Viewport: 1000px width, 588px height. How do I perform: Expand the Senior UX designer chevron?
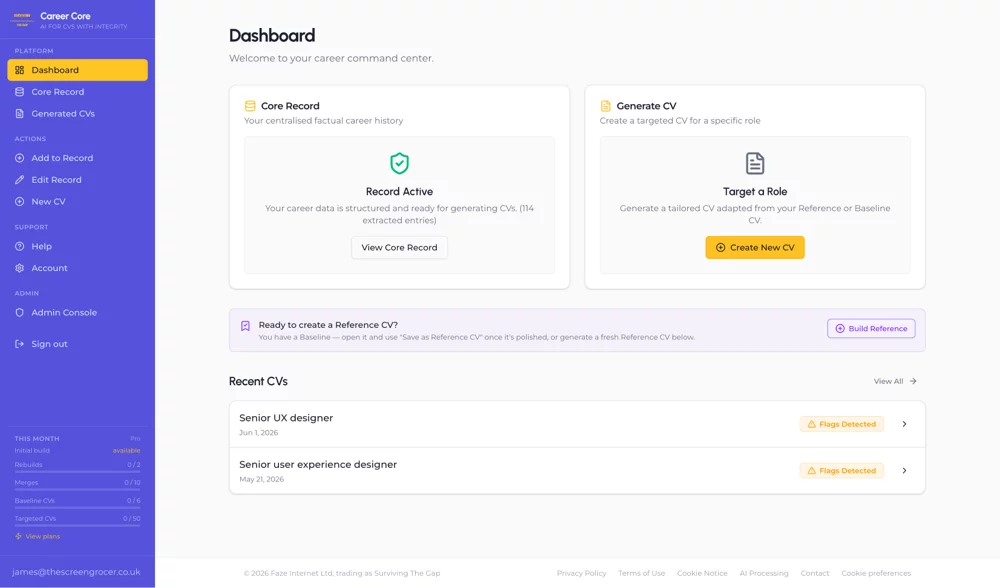pyautogui.click(x=904, y=424)
